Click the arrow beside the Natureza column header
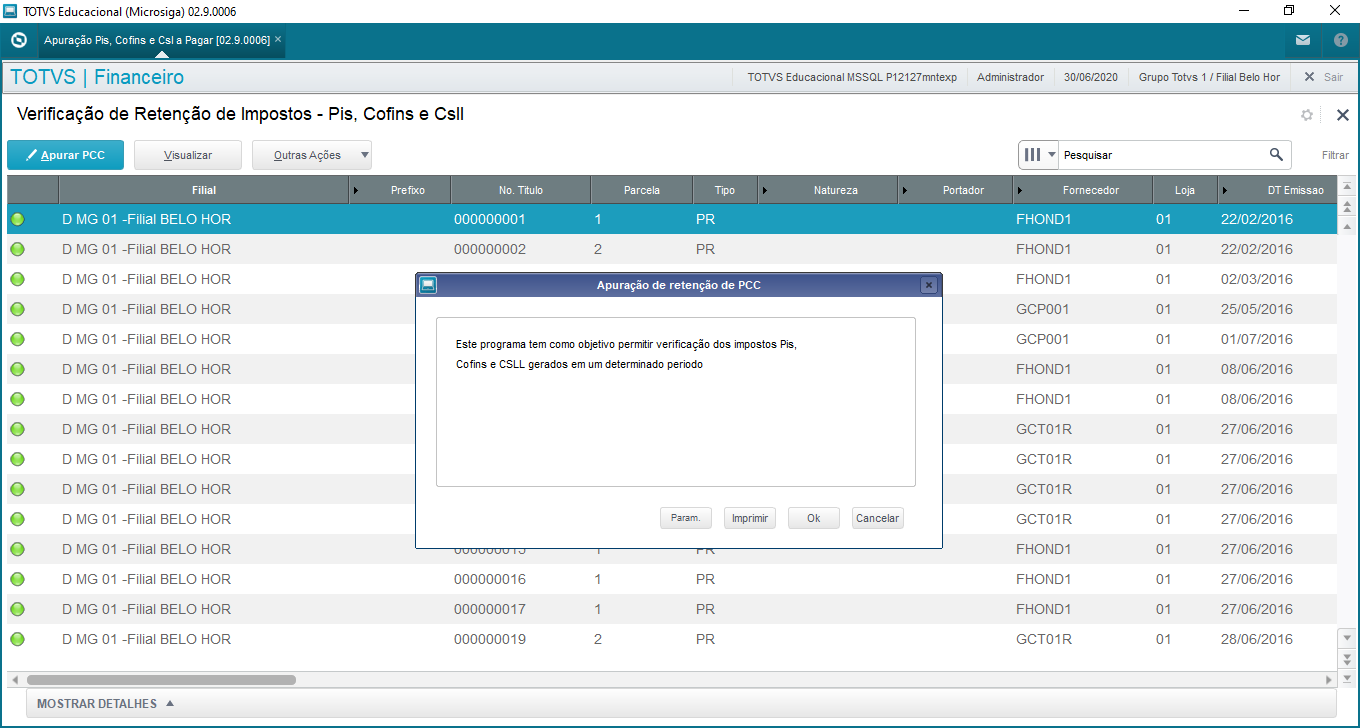 tap(766, 190)
